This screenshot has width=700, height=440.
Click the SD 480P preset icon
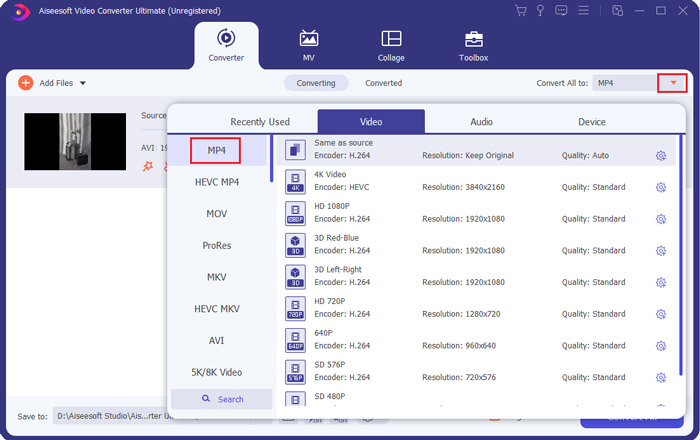[295, 398]
